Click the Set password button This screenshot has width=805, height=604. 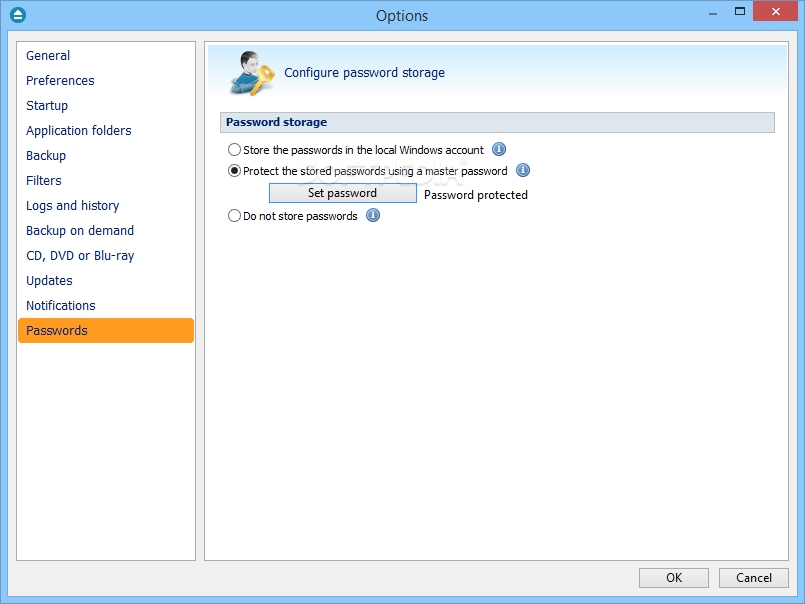(342, 193)
